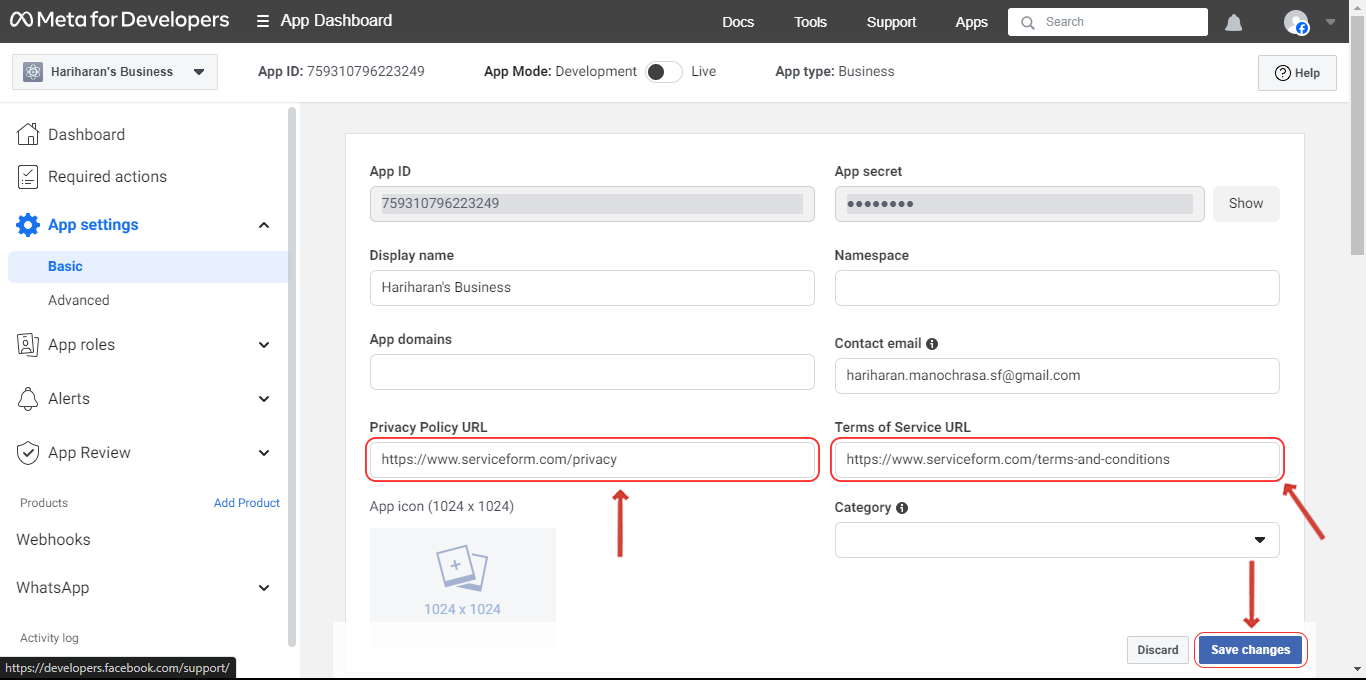1366x680 pixels.
Task: Show the App secret
Action: coord(1246,203)
